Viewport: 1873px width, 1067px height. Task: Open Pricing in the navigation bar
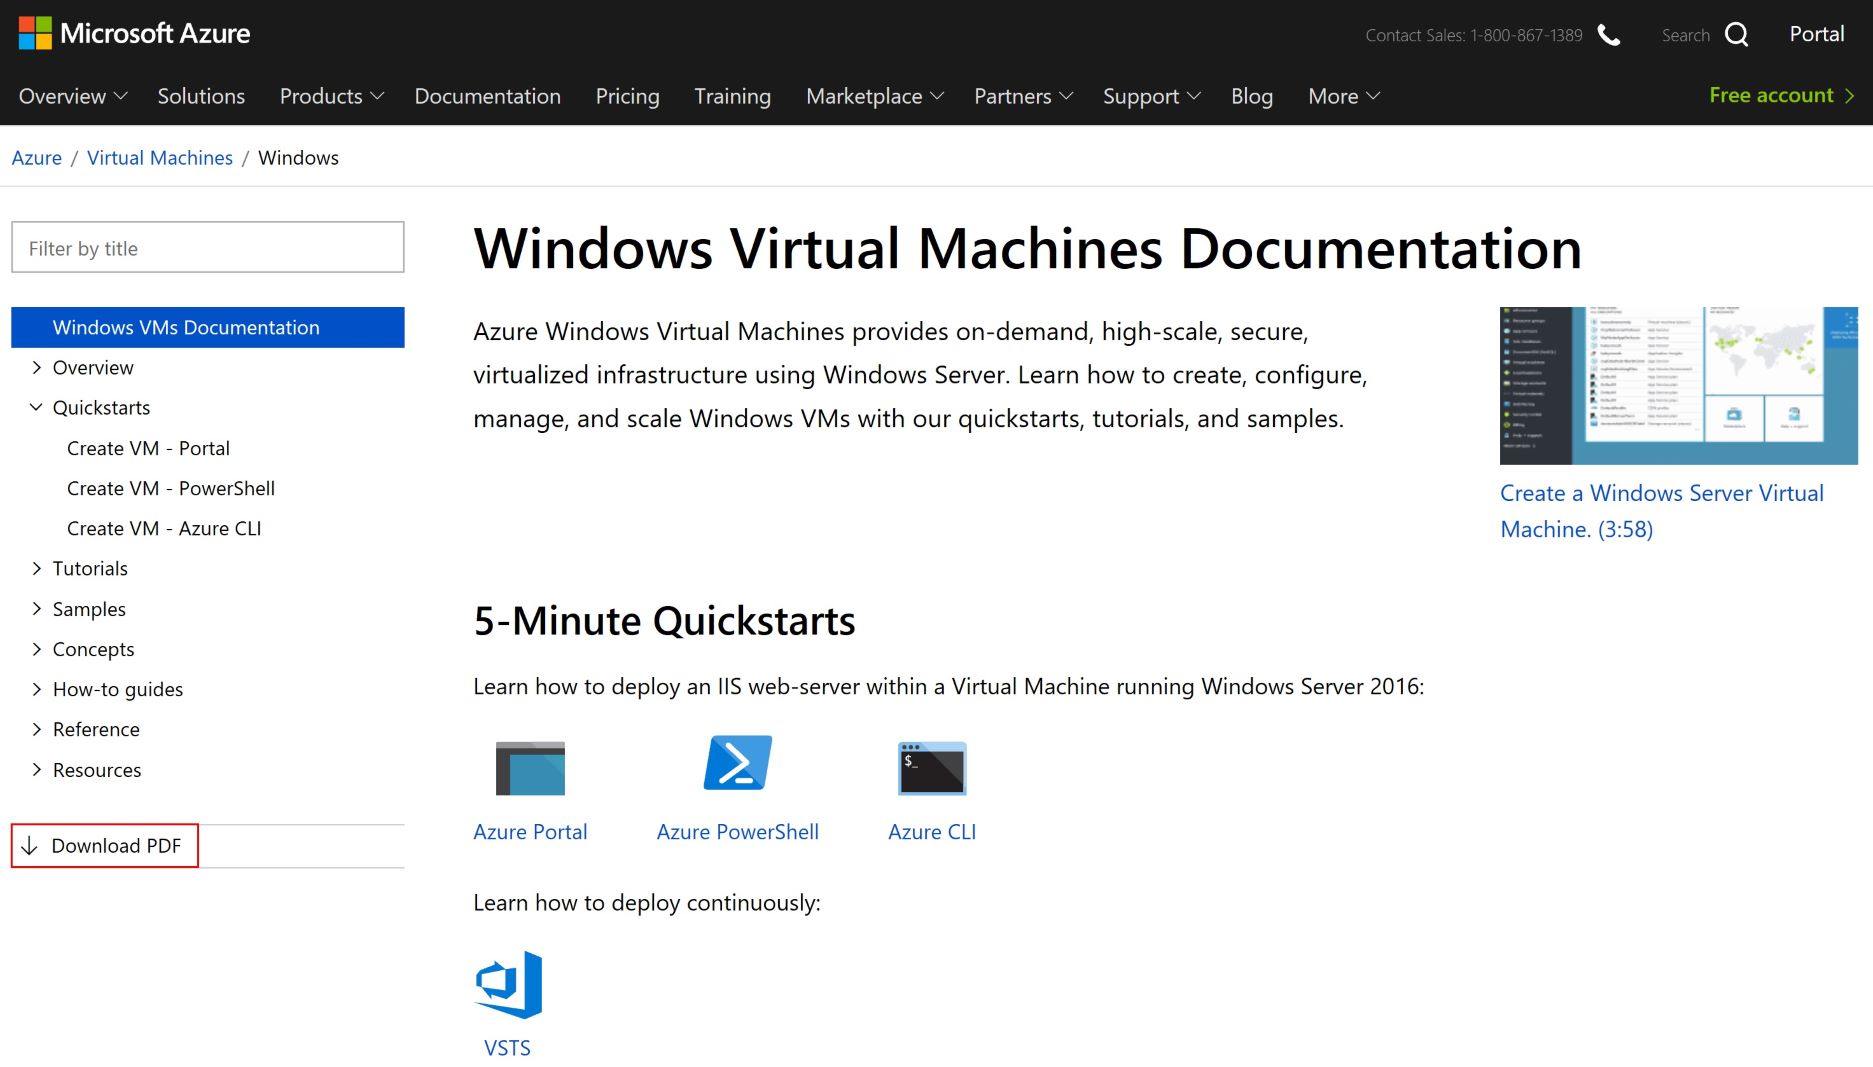[628, 96]
